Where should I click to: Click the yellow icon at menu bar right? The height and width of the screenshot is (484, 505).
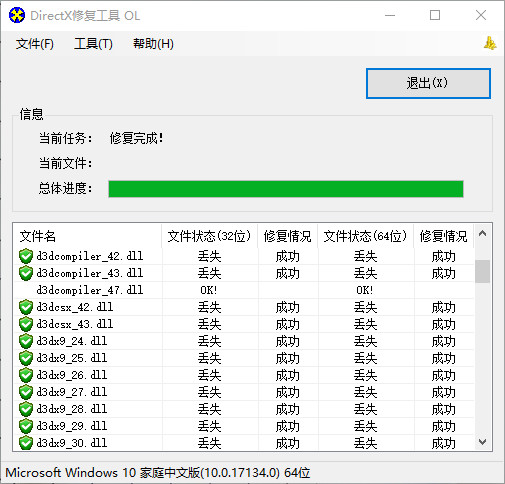(490, 43)
